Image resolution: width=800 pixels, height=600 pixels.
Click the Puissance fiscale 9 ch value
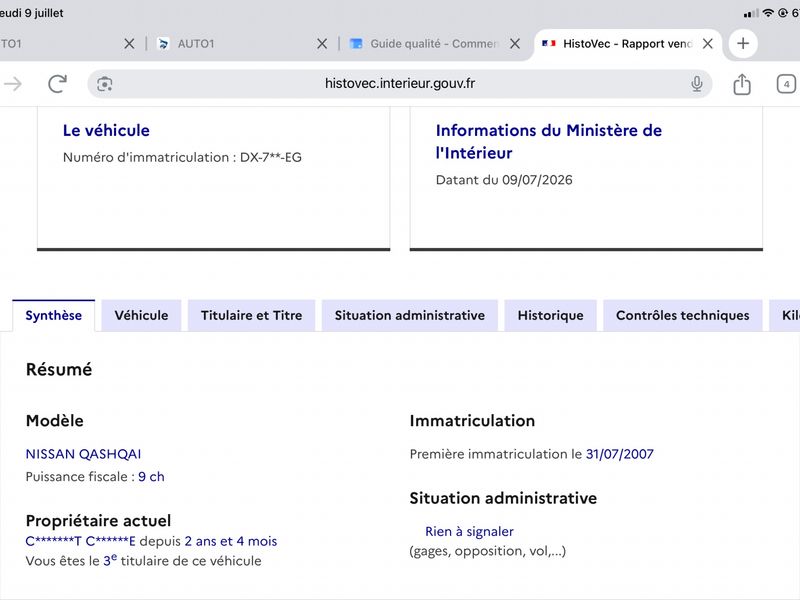151,477
